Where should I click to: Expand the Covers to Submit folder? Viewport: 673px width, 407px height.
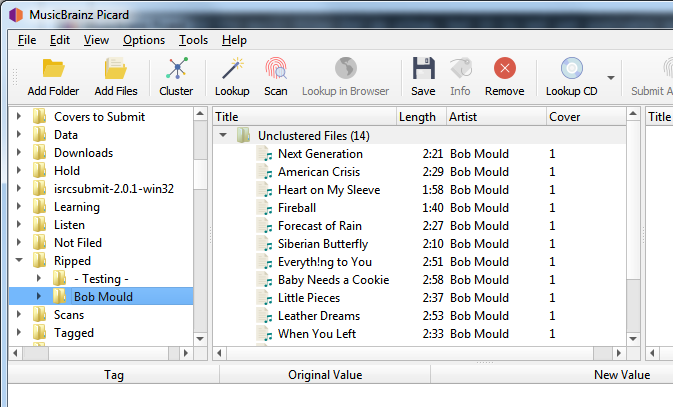pos(18,116)
